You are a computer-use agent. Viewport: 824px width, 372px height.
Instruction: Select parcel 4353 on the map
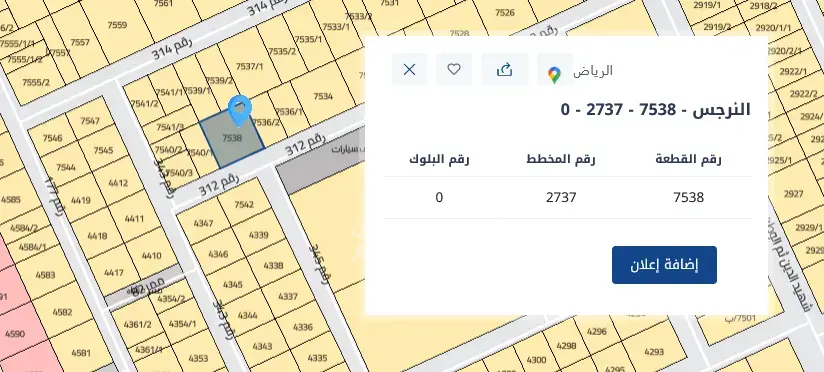198,358
